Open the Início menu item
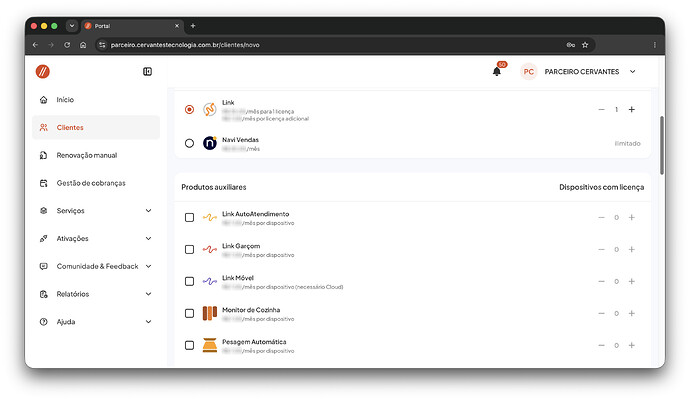 tap(96, 99)
